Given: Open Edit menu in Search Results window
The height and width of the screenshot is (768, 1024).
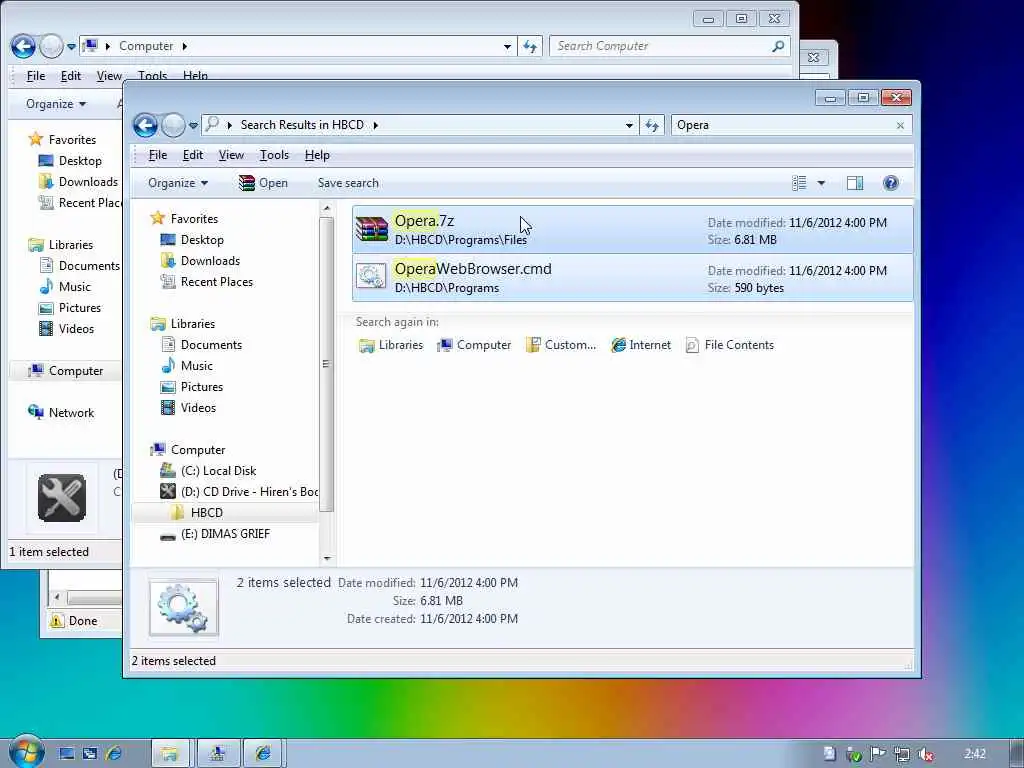Looking at the screenshot, I should coord(193,155).
